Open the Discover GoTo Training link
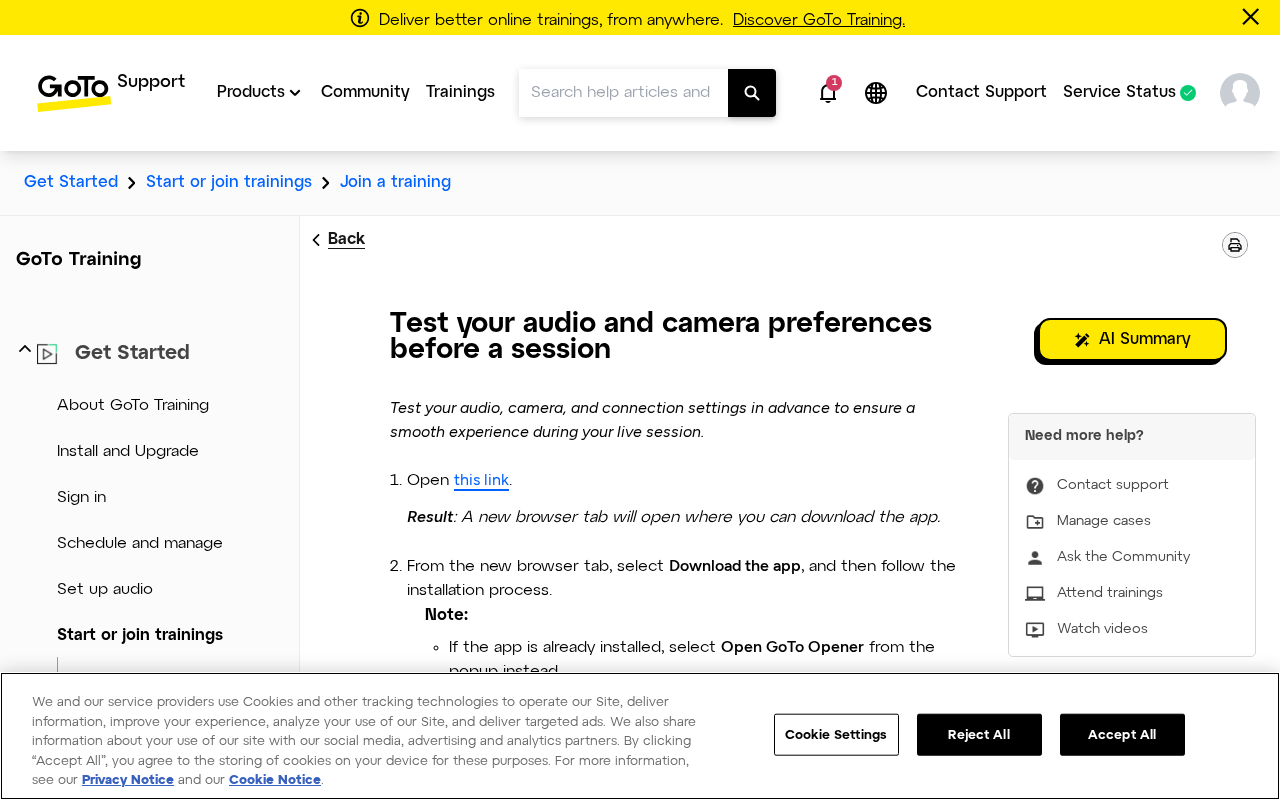 point(819,20)
